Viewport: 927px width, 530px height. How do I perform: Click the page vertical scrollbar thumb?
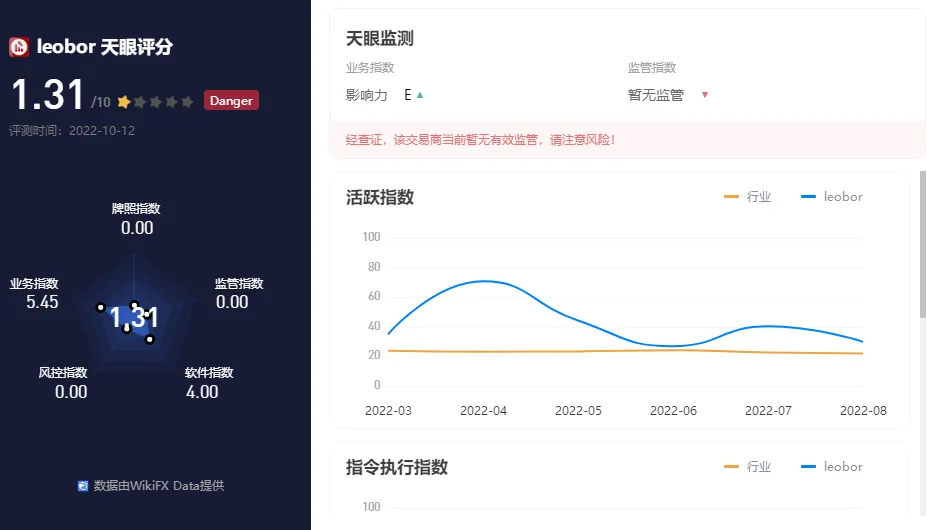[x=922, y=245]
